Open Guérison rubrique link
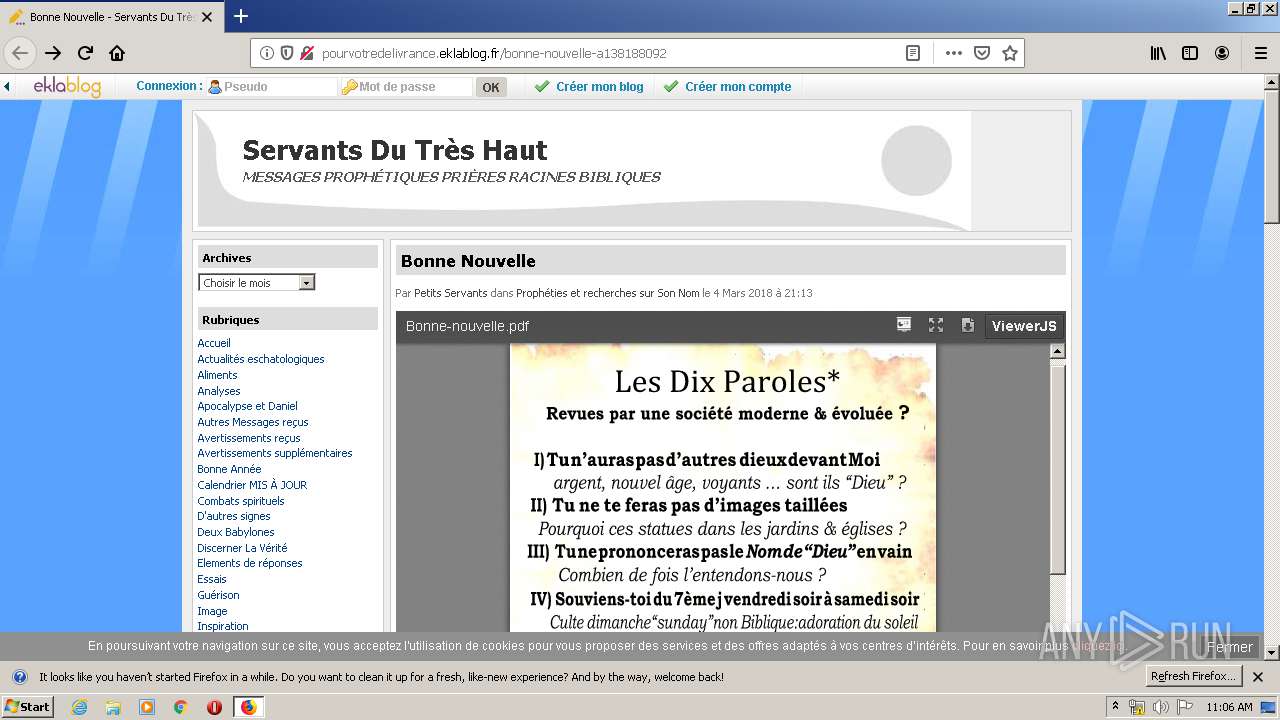1280x720 pixels. pyautogui.click(x=218, y=595)
